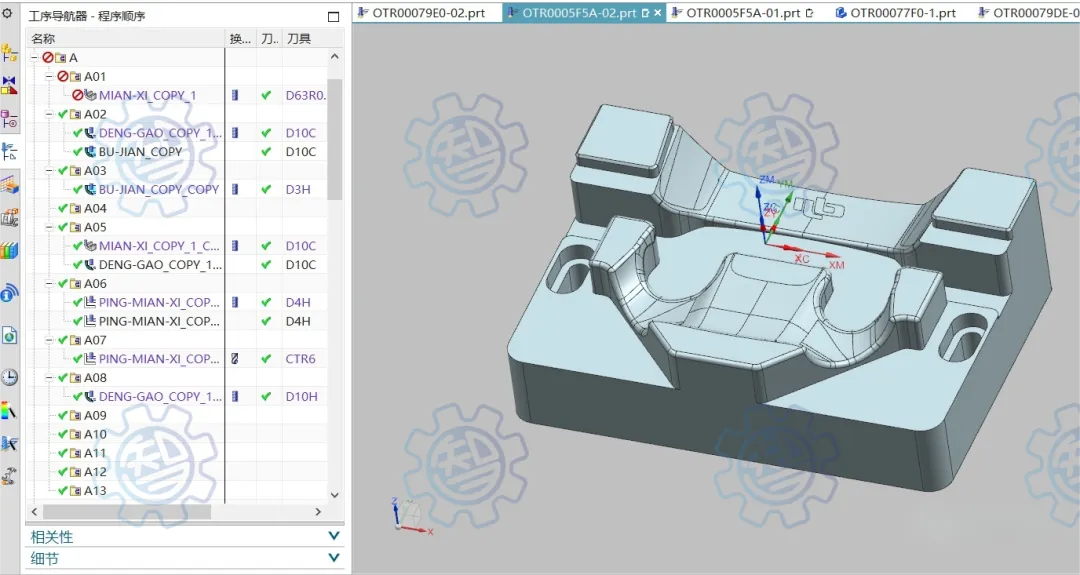Close the OTR0005F5A-02.prt tab
Image resolution: width=1080 pixels, height=575 pixels.
[658, 12]
